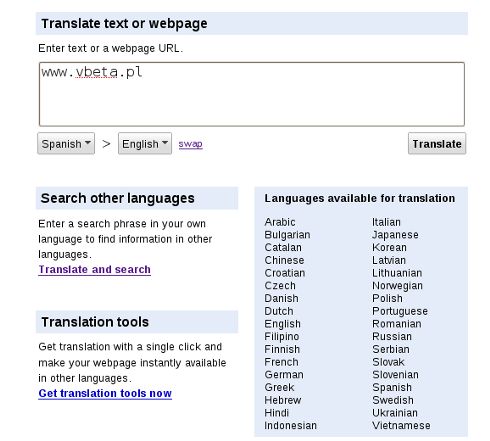The image size is (490, 441).
Task: Select Vietnamese in available languages list
Action: click(x=401, y=426)
